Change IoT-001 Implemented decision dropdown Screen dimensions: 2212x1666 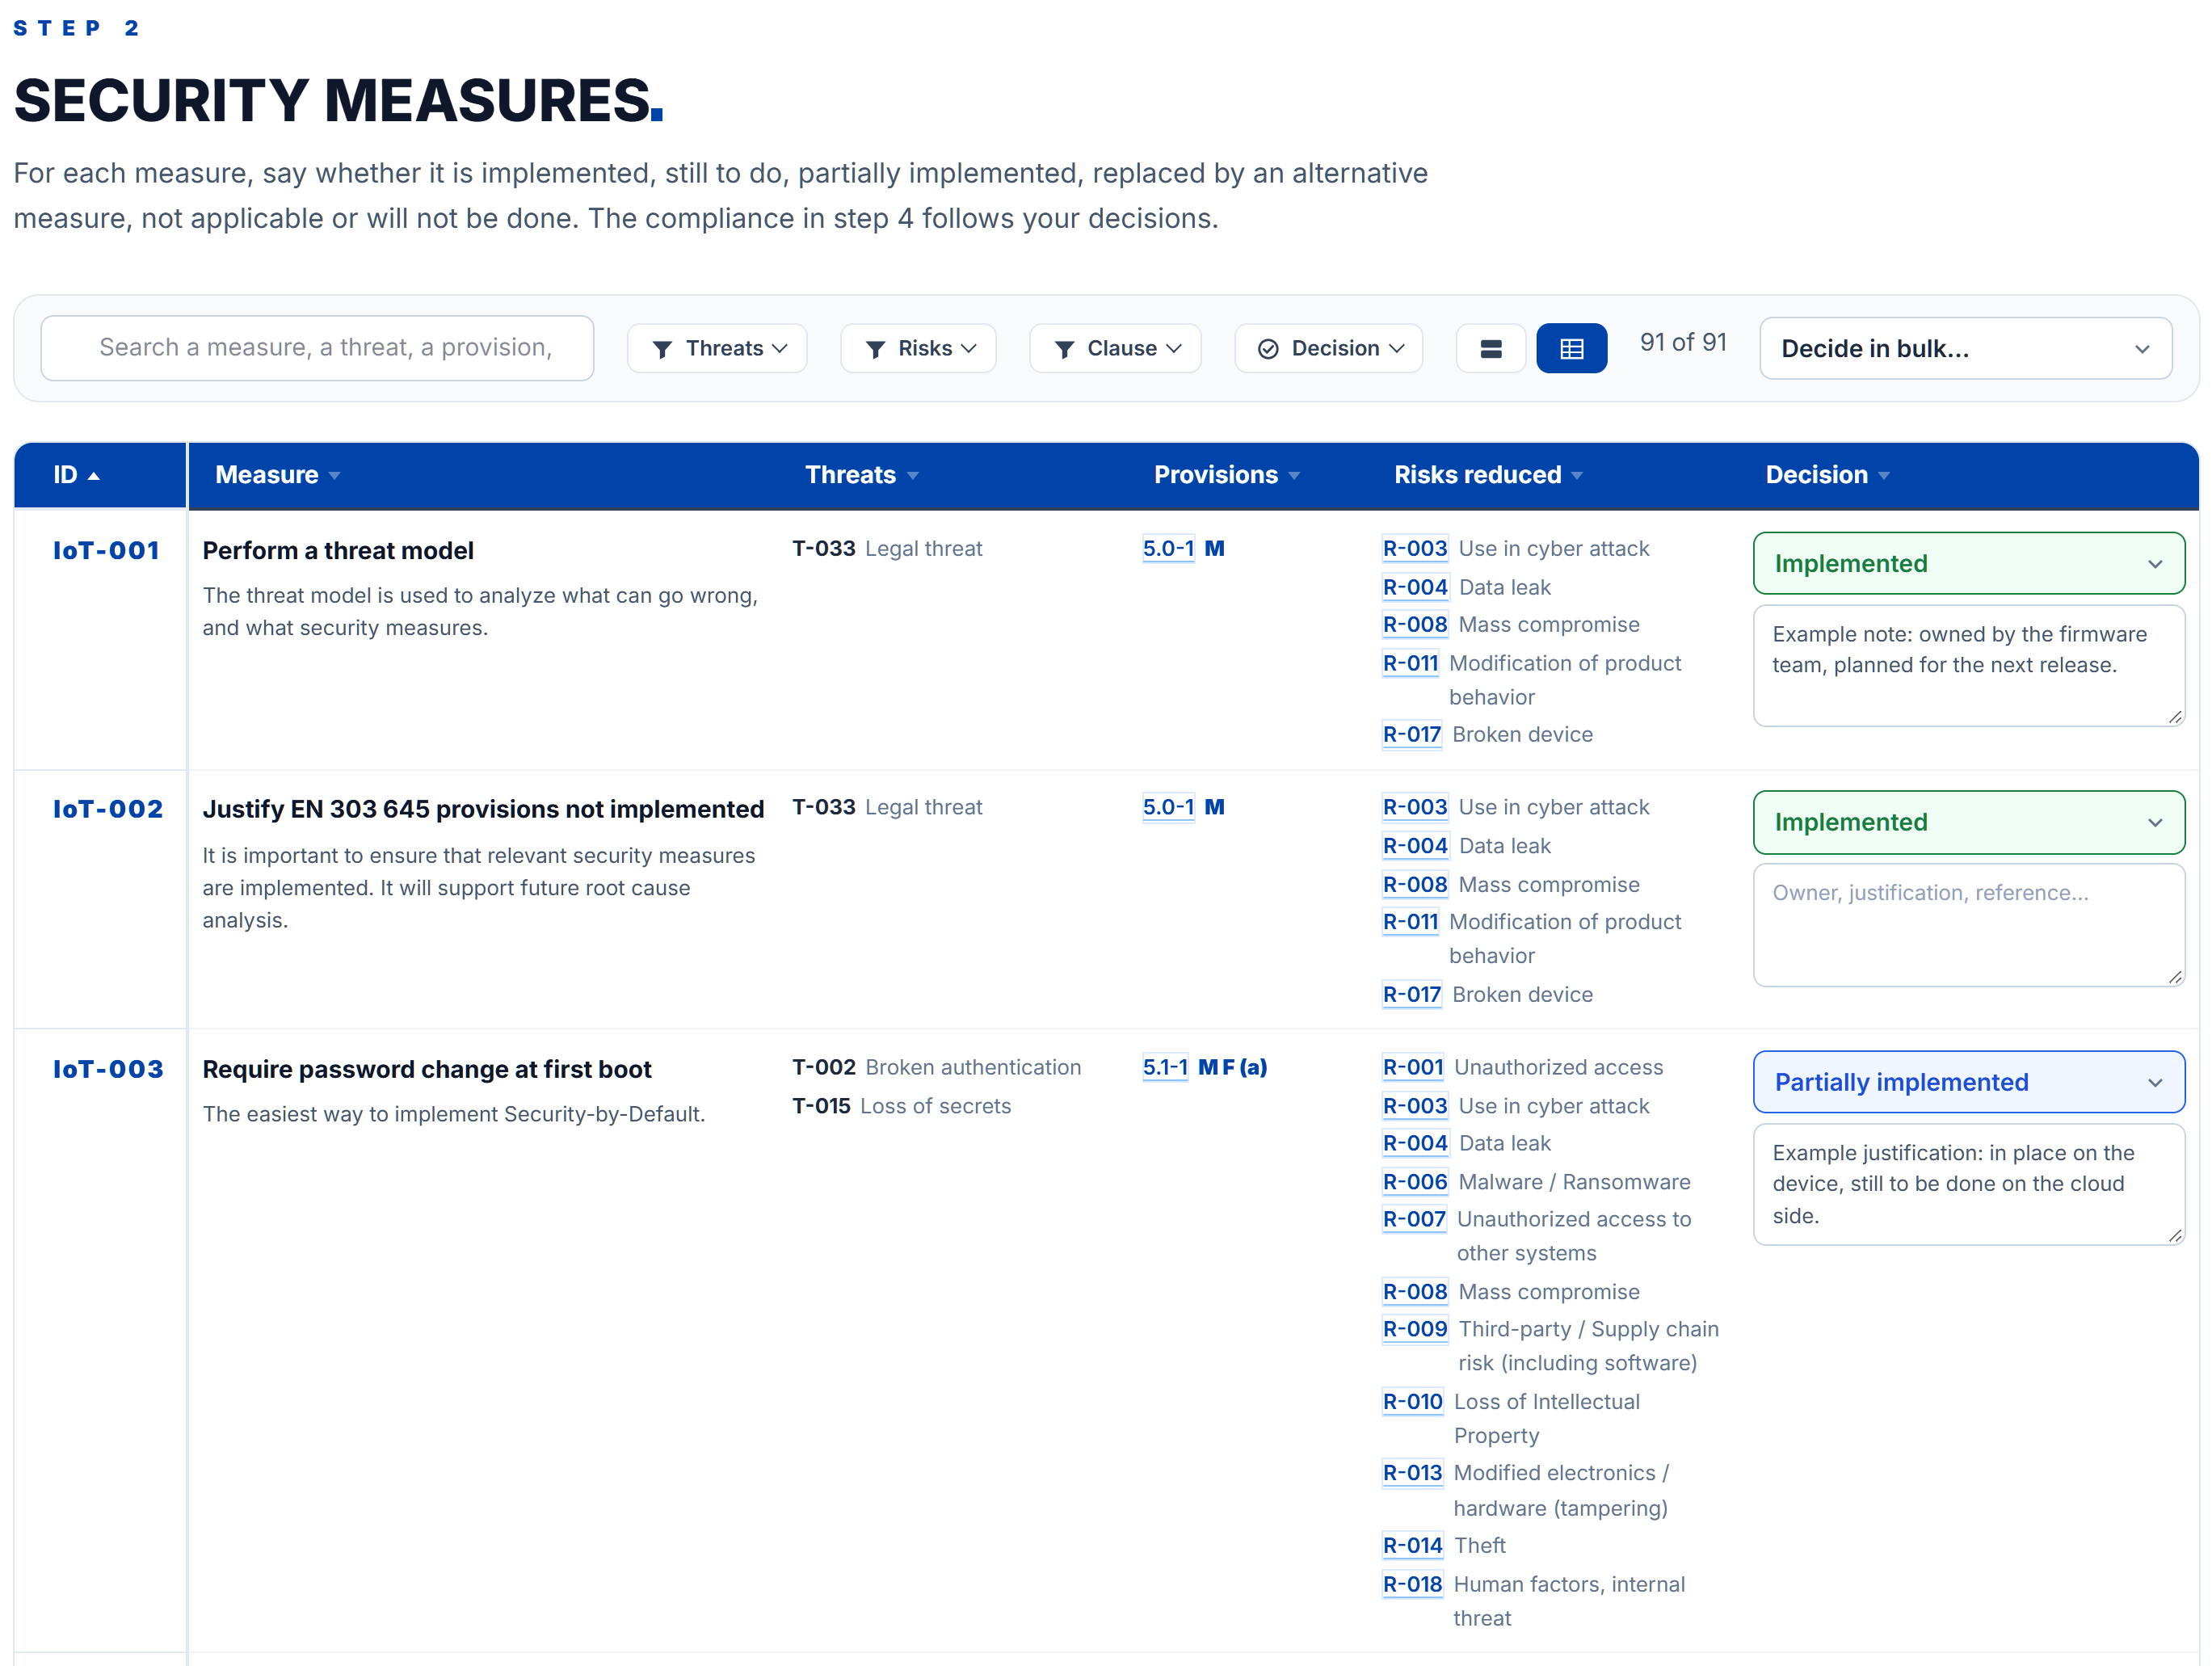click(x=1968, y=563)
